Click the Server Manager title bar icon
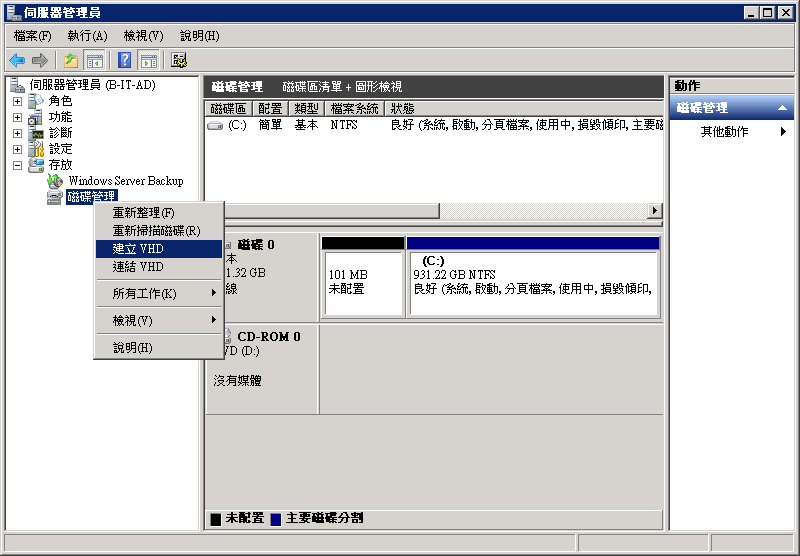The image size is (800, 556). point(14,12)
